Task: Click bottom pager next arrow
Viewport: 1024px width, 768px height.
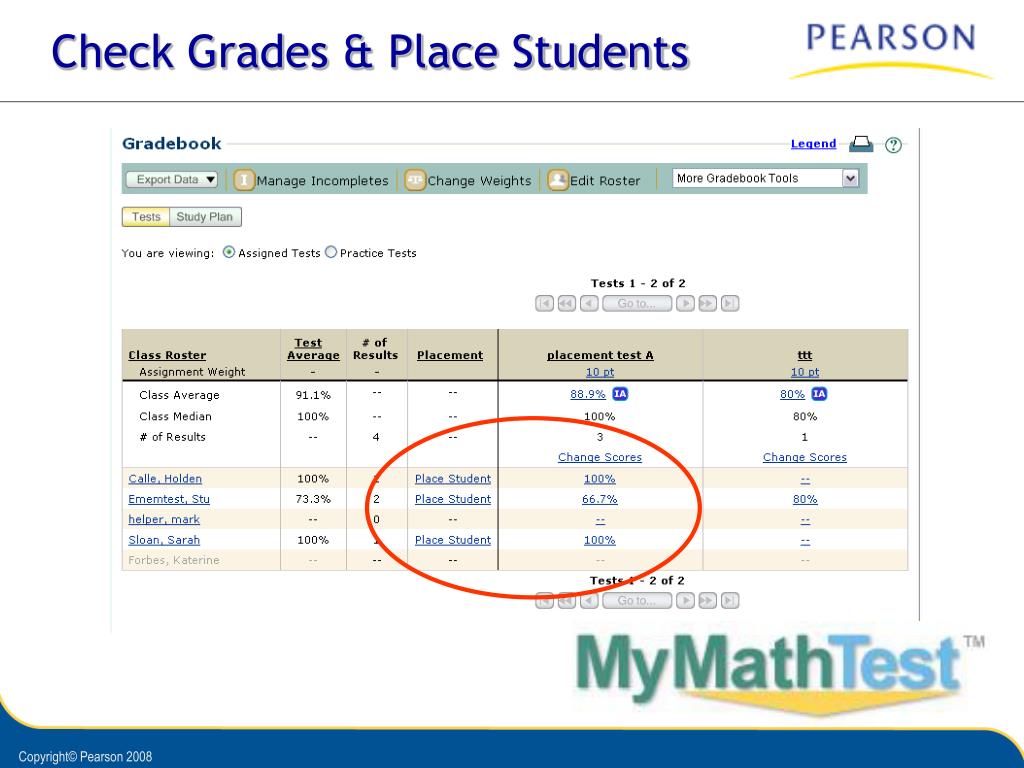Action: click(x=685, y=601)
